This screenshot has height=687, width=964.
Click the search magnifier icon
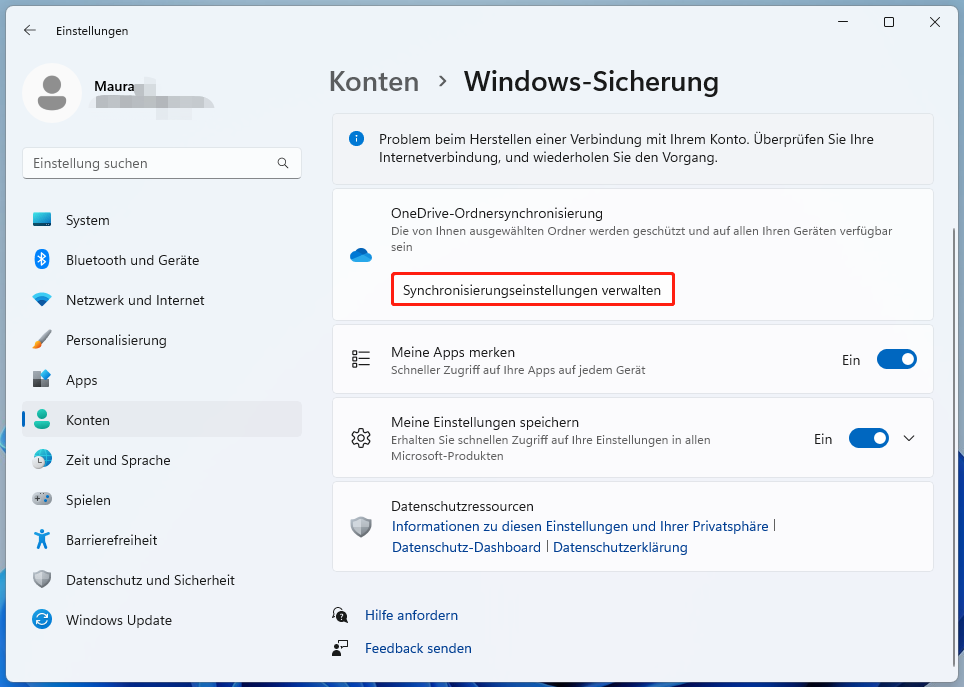(283, 162)
